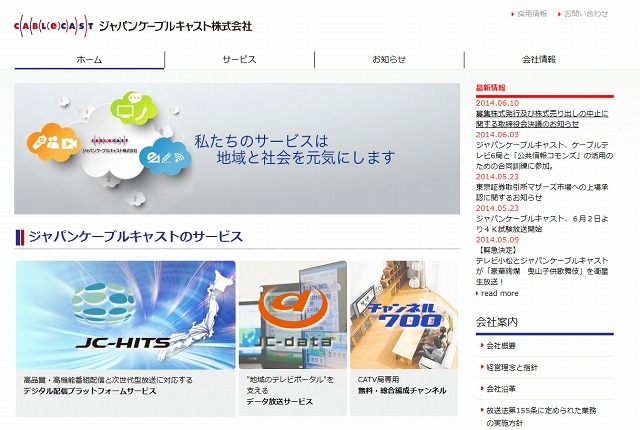Screen dimensions: 640x430
Task: Click the CABLECAST logo in header
Action: 53,26
